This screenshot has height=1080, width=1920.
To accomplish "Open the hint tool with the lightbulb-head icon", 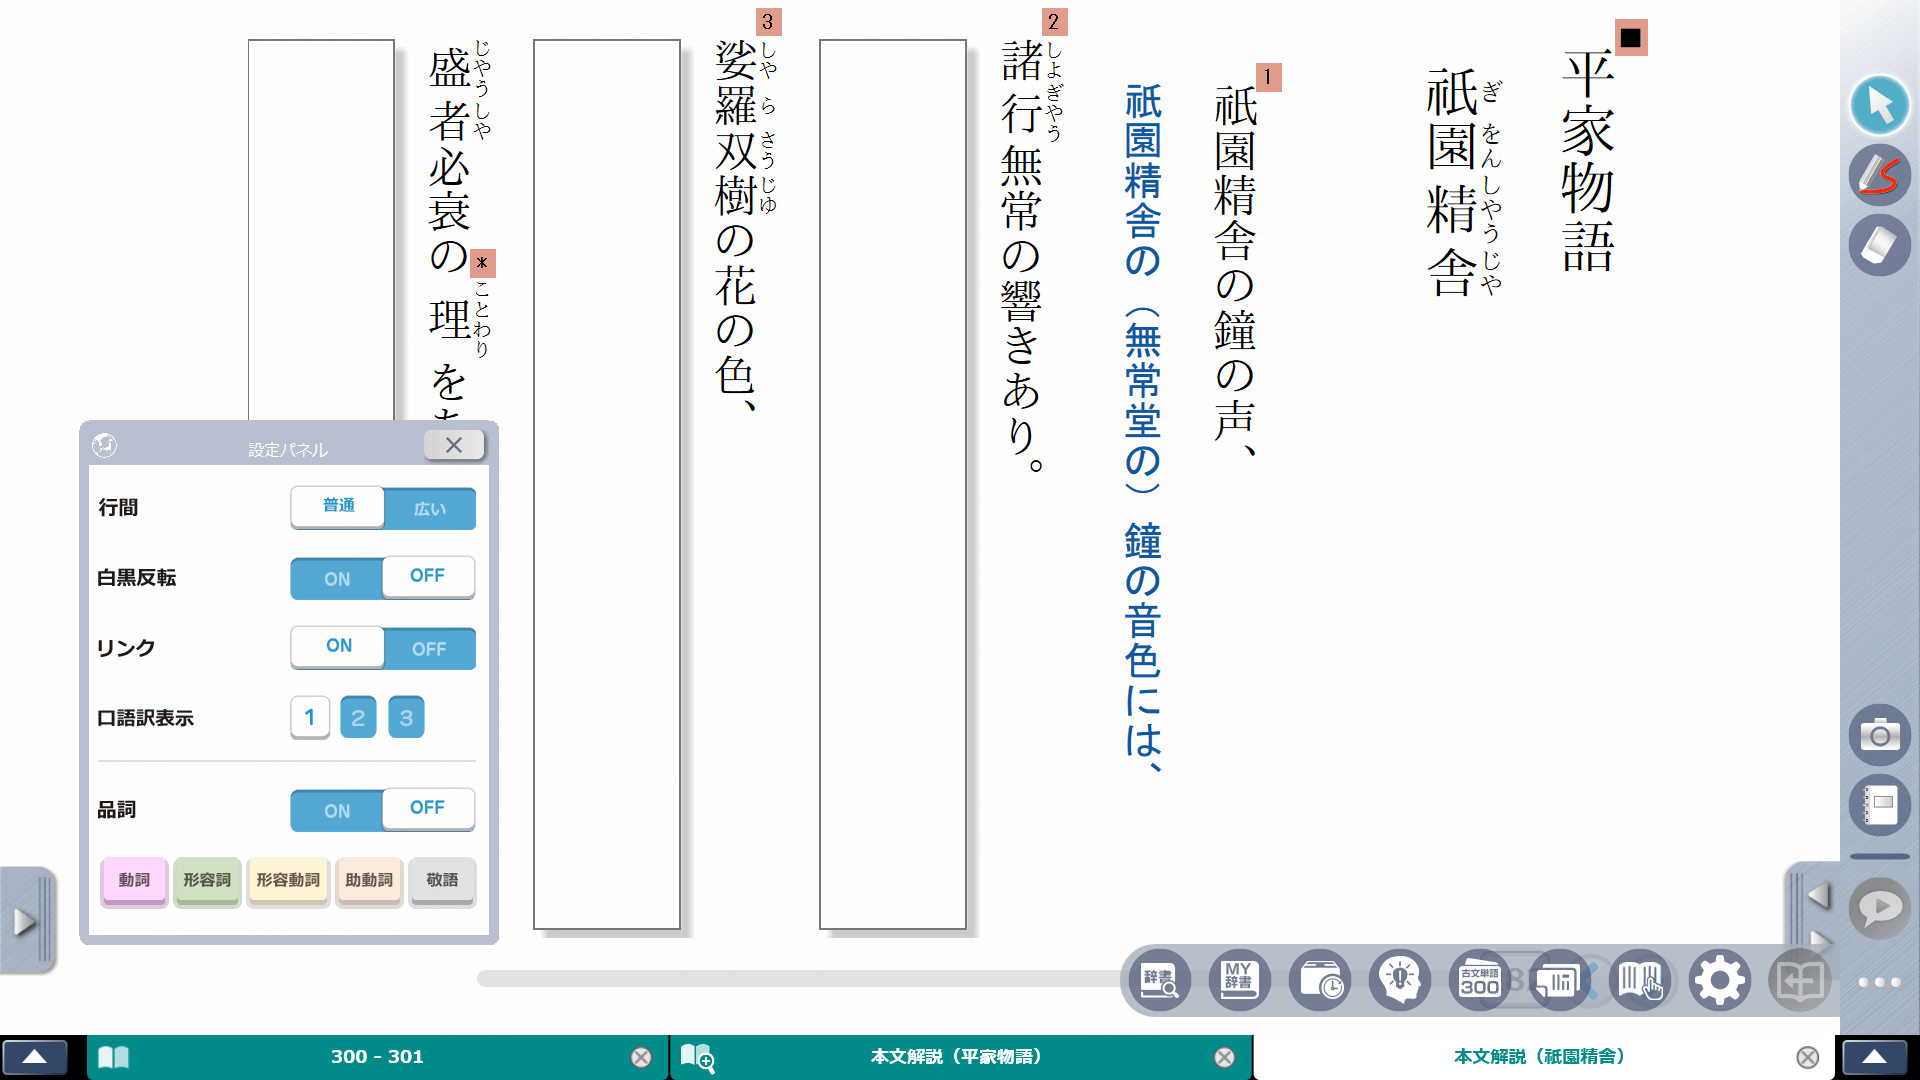I will point(1399,980).
